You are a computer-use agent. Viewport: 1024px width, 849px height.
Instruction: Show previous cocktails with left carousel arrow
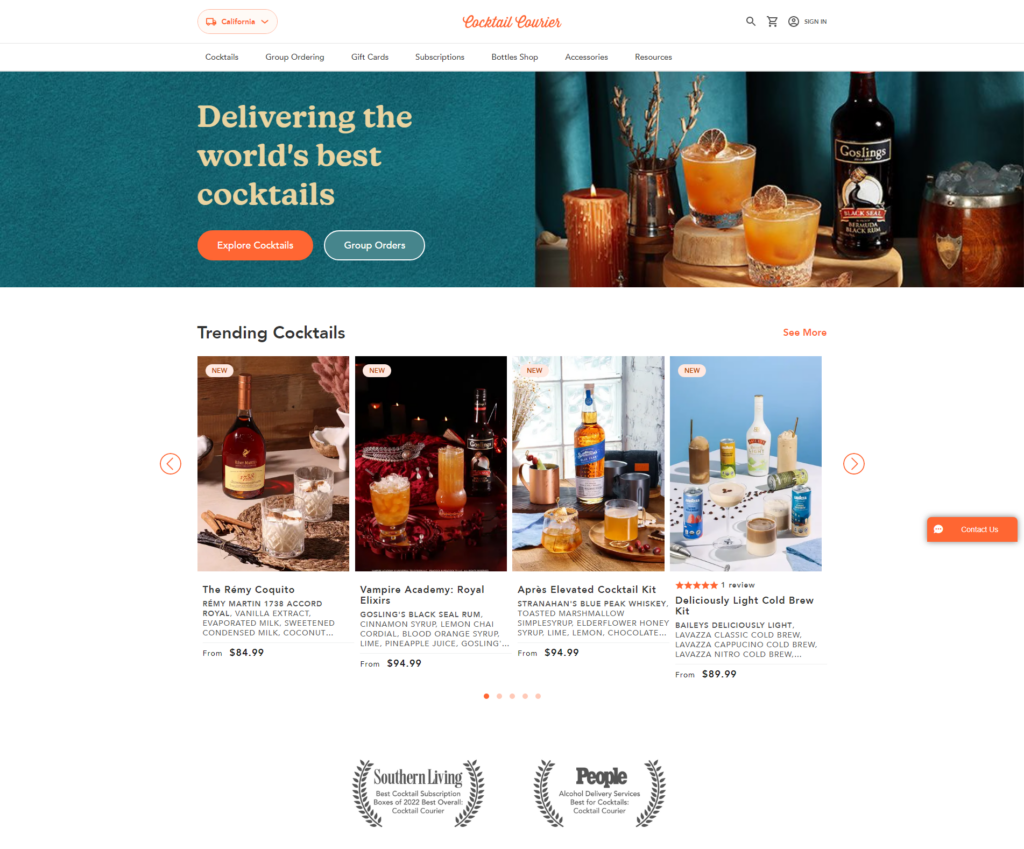tap(170, 464)
